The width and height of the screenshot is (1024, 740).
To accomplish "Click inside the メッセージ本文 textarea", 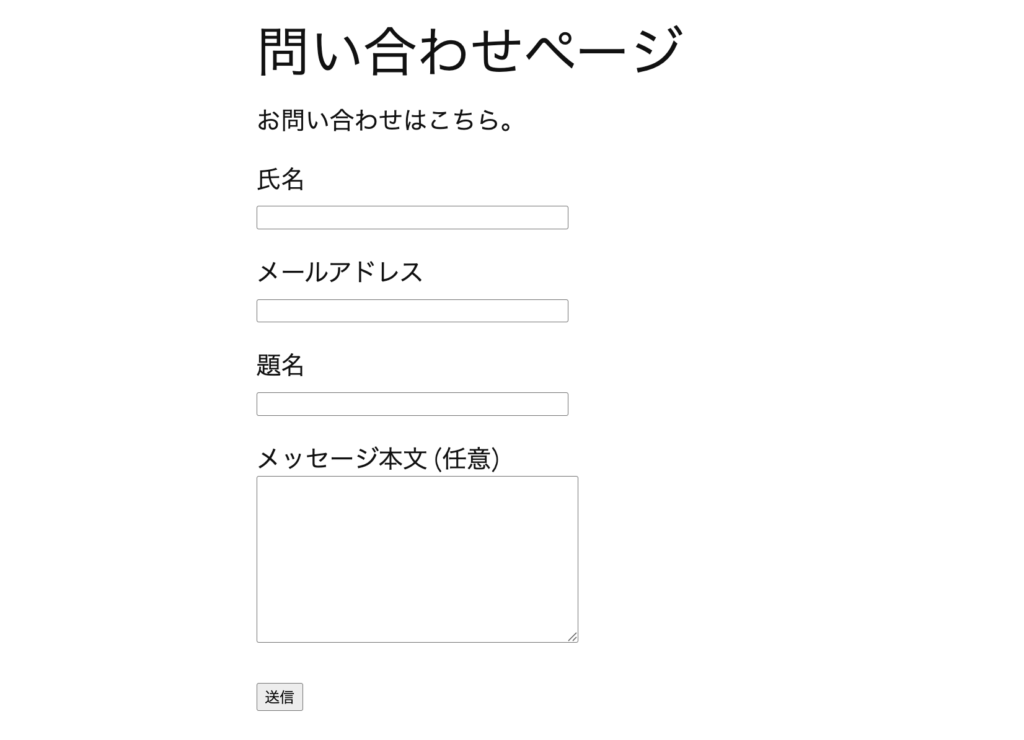I will pos(417,559).
